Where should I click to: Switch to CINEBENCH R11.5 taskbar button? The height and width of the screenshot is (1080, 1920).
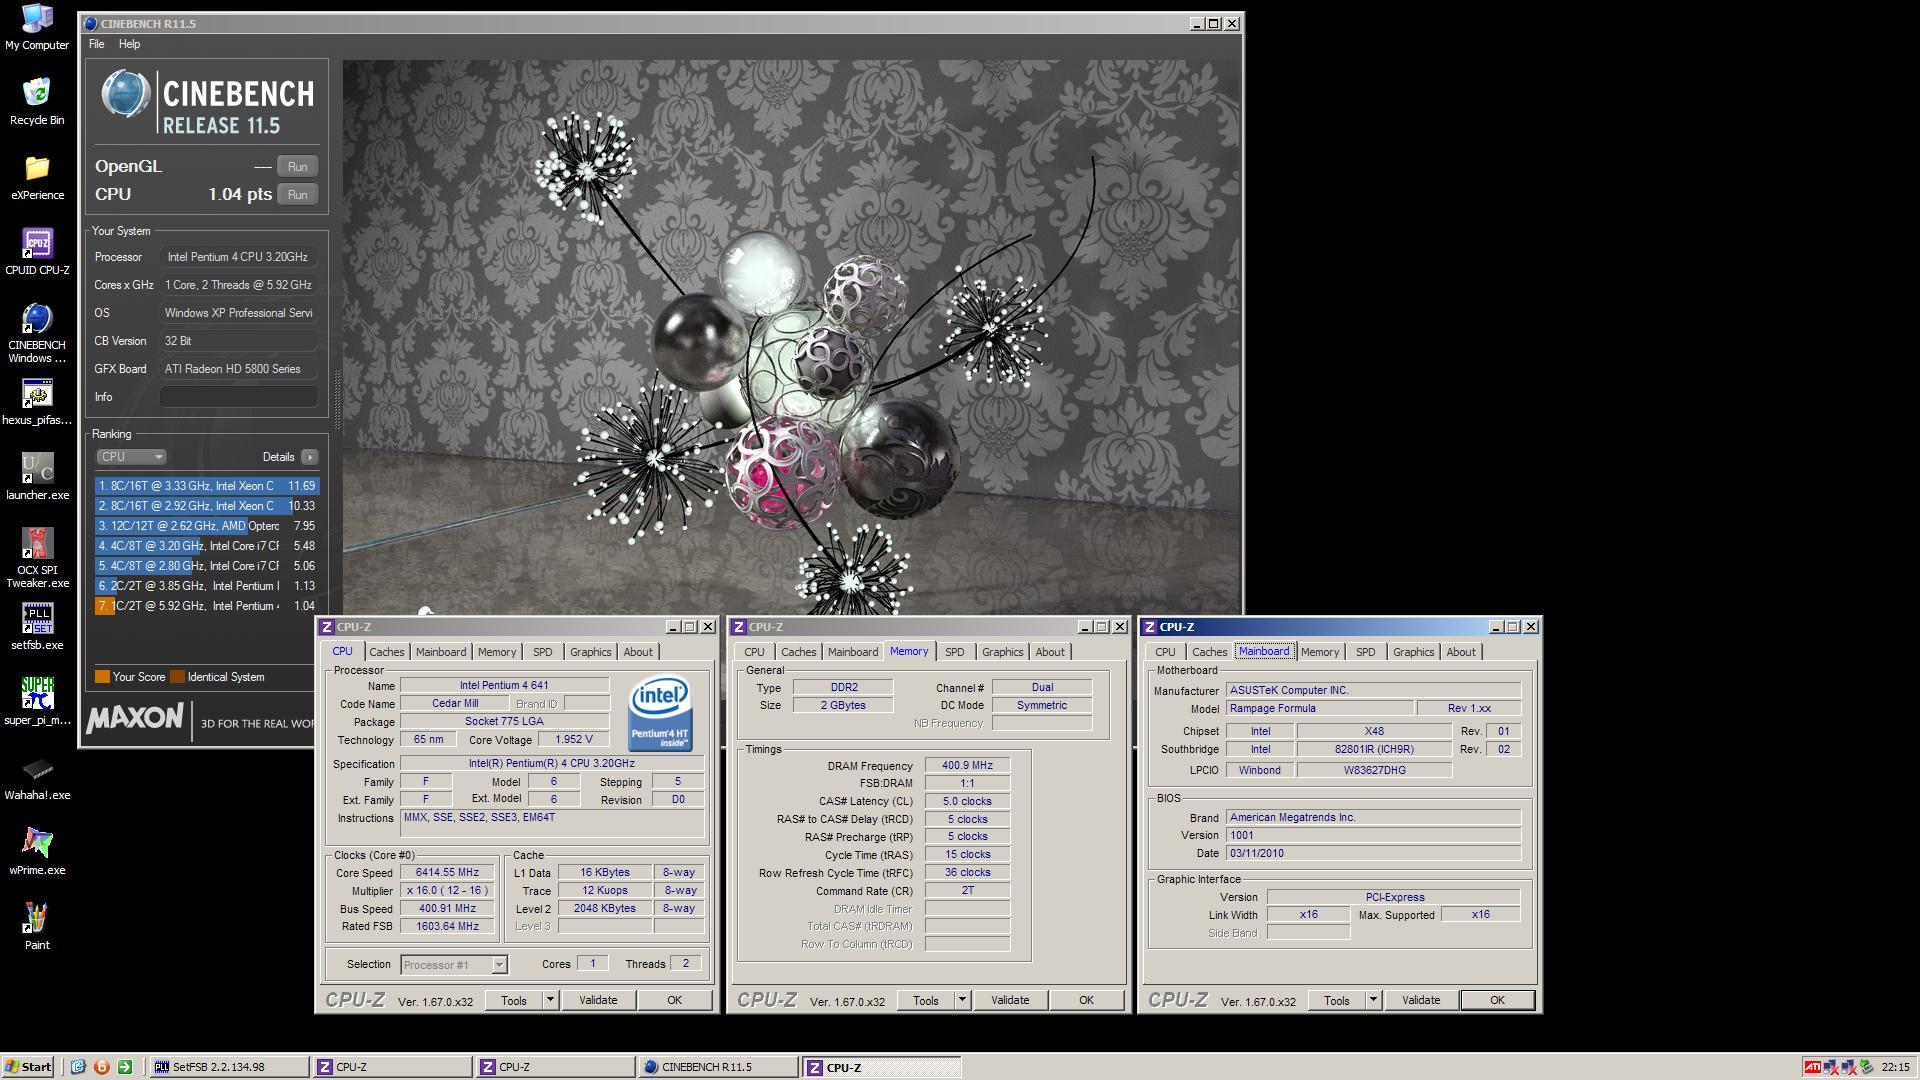[x=718, y=1067]
